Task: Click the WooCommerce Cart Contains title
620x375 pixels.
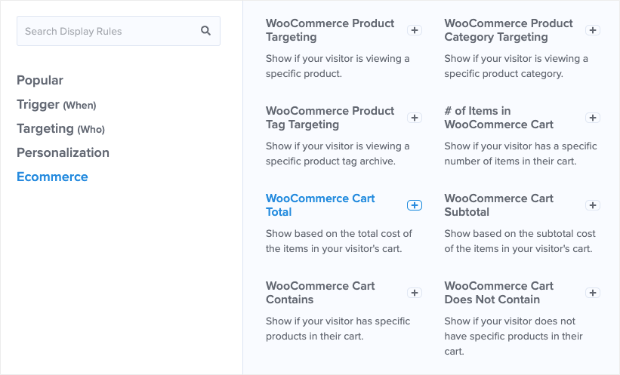Action: point(320,292)
